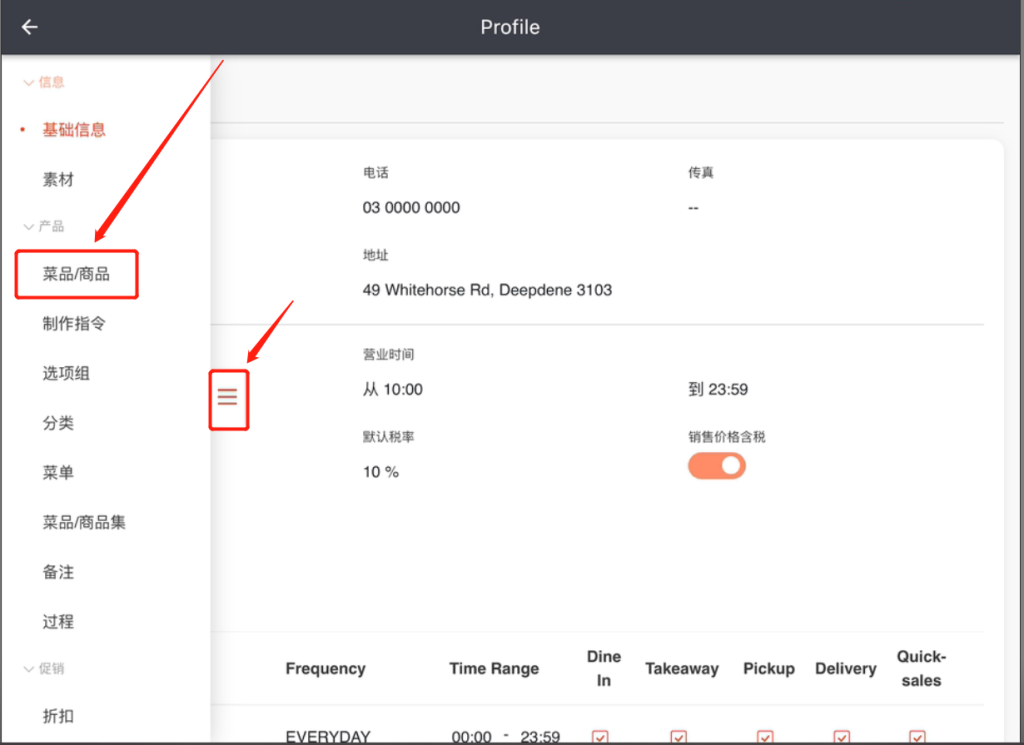Click the Profile page title
The image size is (1024, 745).
point(510,27)
